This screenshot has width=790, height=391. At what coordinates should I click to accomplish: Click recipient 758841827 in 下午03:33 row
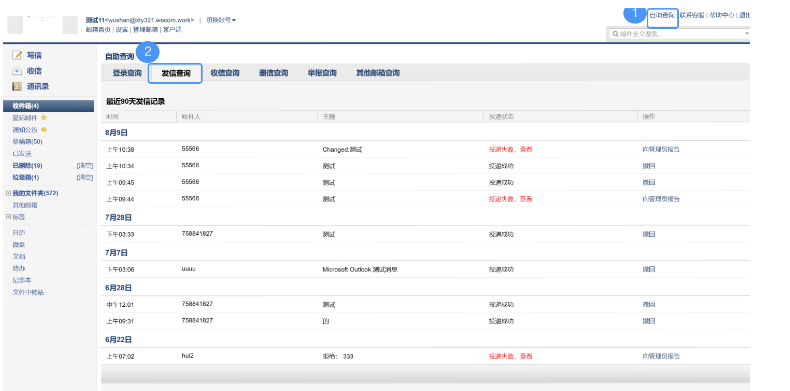(197, 234)
